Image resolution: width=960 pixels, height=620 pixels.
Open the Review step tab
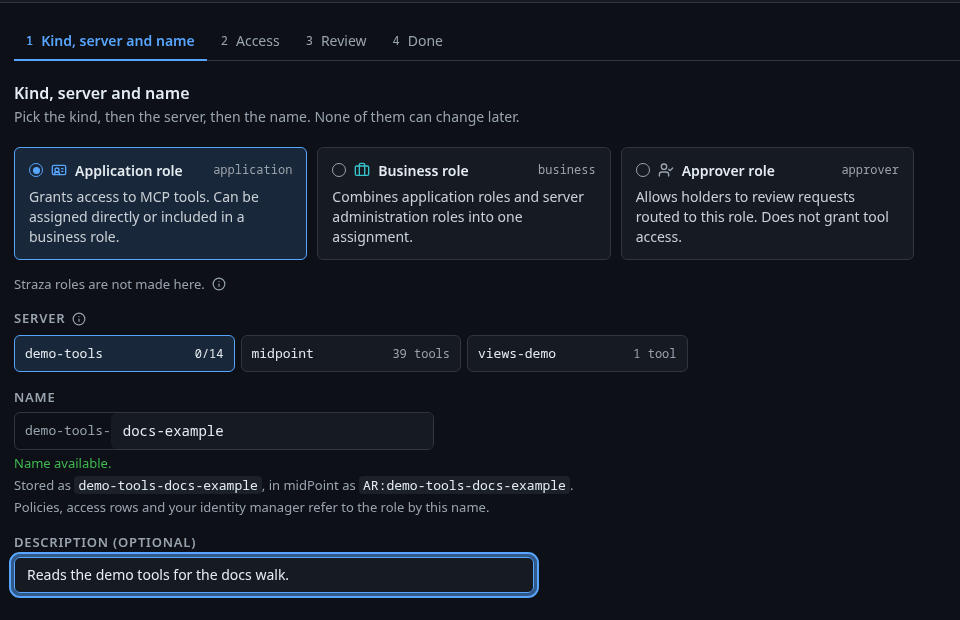tap(336, 41)
